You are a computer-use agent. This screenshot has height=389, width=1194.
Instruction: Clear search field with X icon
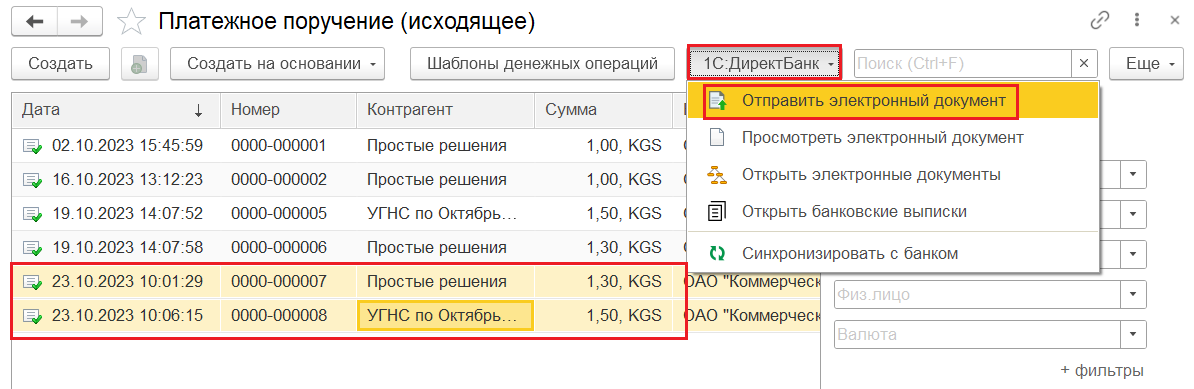tap(1084, 64)
